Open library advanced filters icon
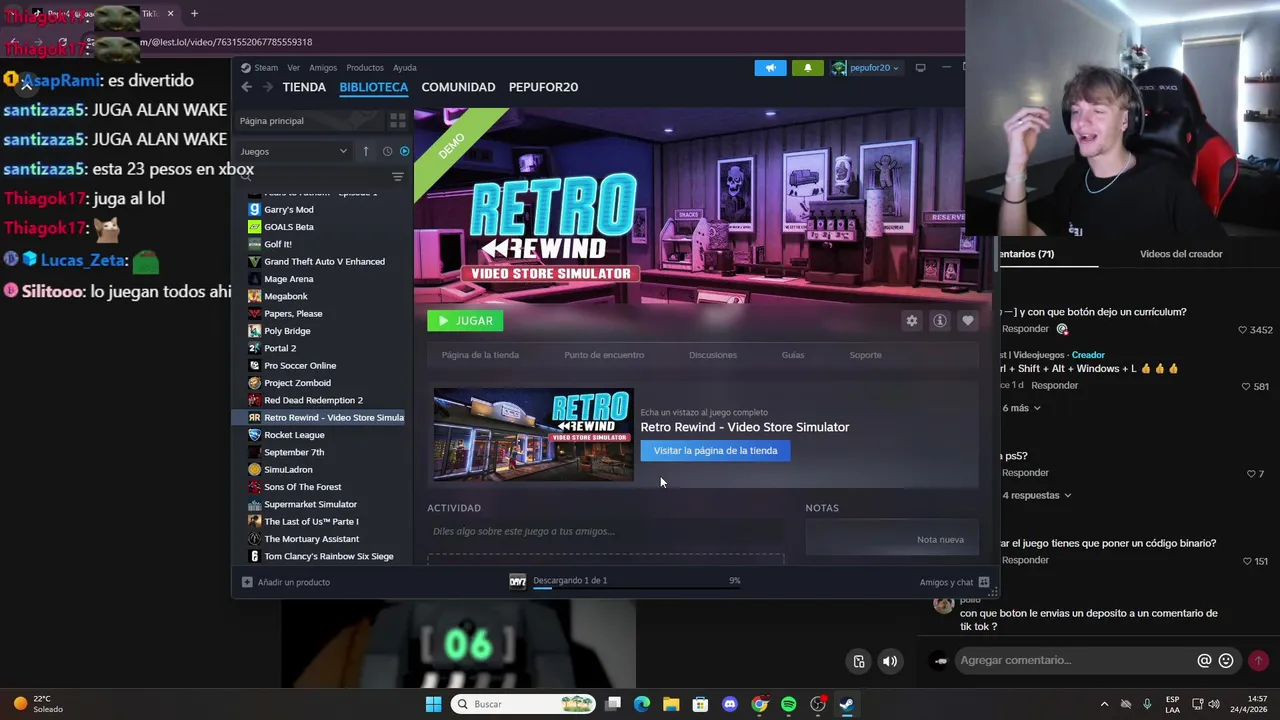This screenshot has width=1280, height=720. coord(398,177)
